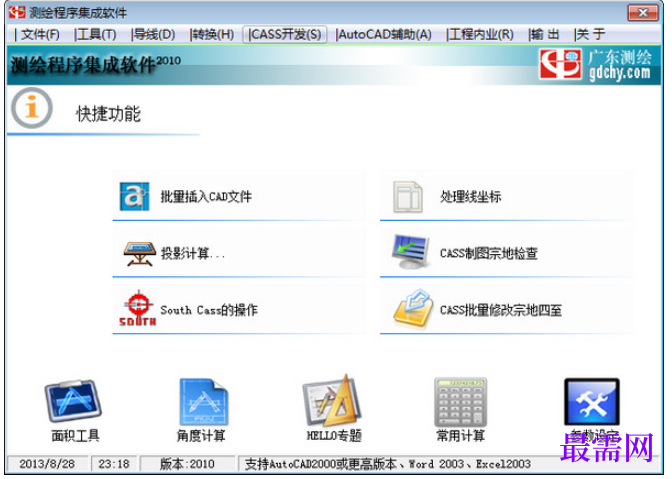The height and width of the screenshot is (479, 672).
Task: Open the 处理线坐标 shortcut text
Action: [470, 197]
